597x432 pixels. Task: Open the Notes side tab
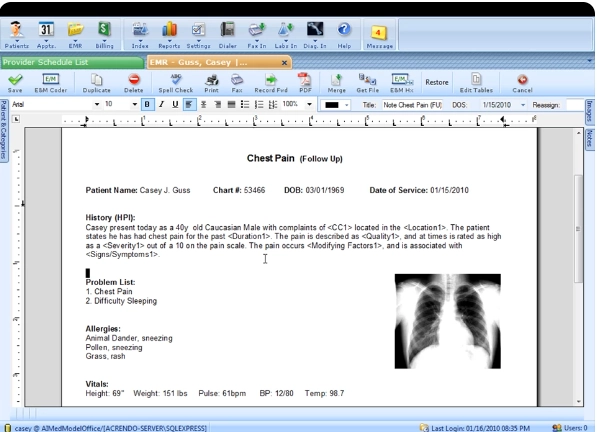(x=589, y=138)
